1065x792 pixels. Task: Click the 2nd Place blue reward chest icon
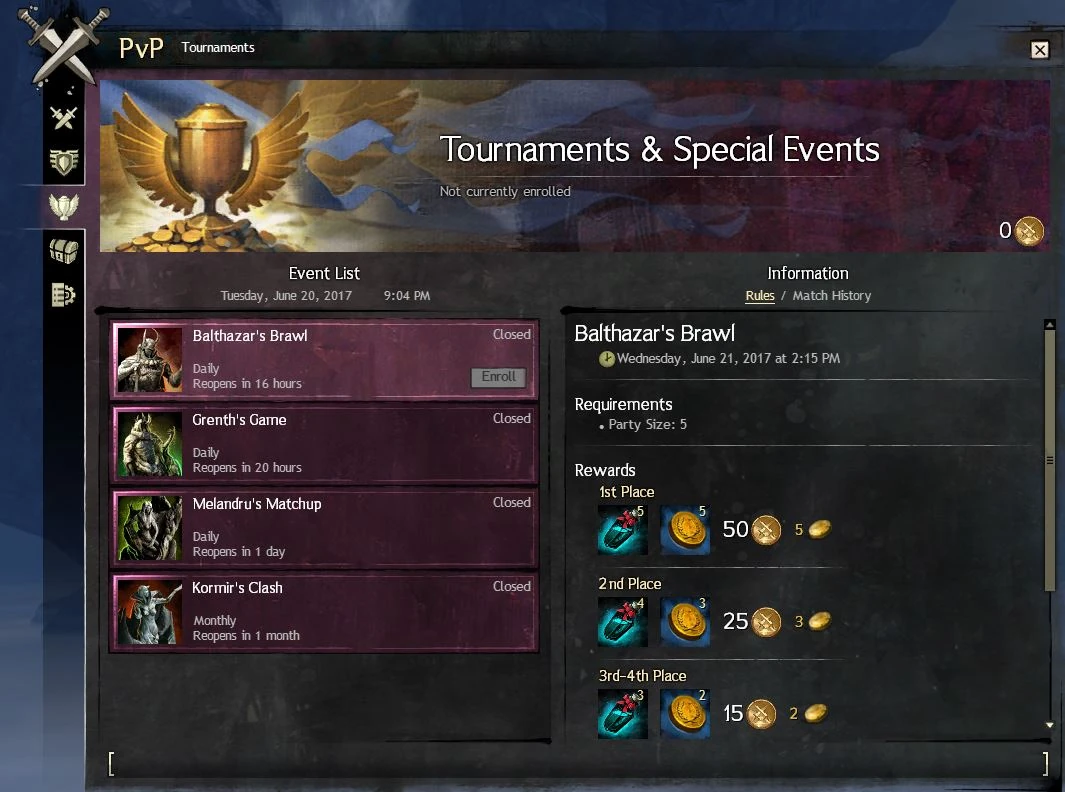pyautogui.click(x=622, y=622)
